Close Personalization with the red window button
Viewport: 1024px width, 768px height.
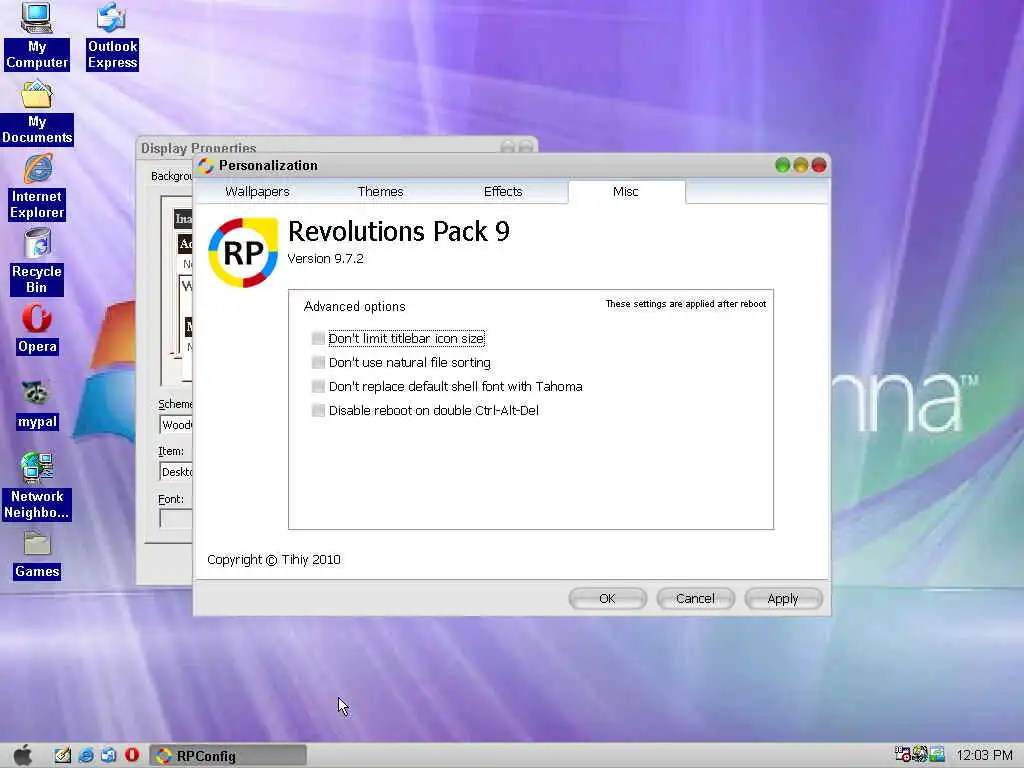(819, 165)
